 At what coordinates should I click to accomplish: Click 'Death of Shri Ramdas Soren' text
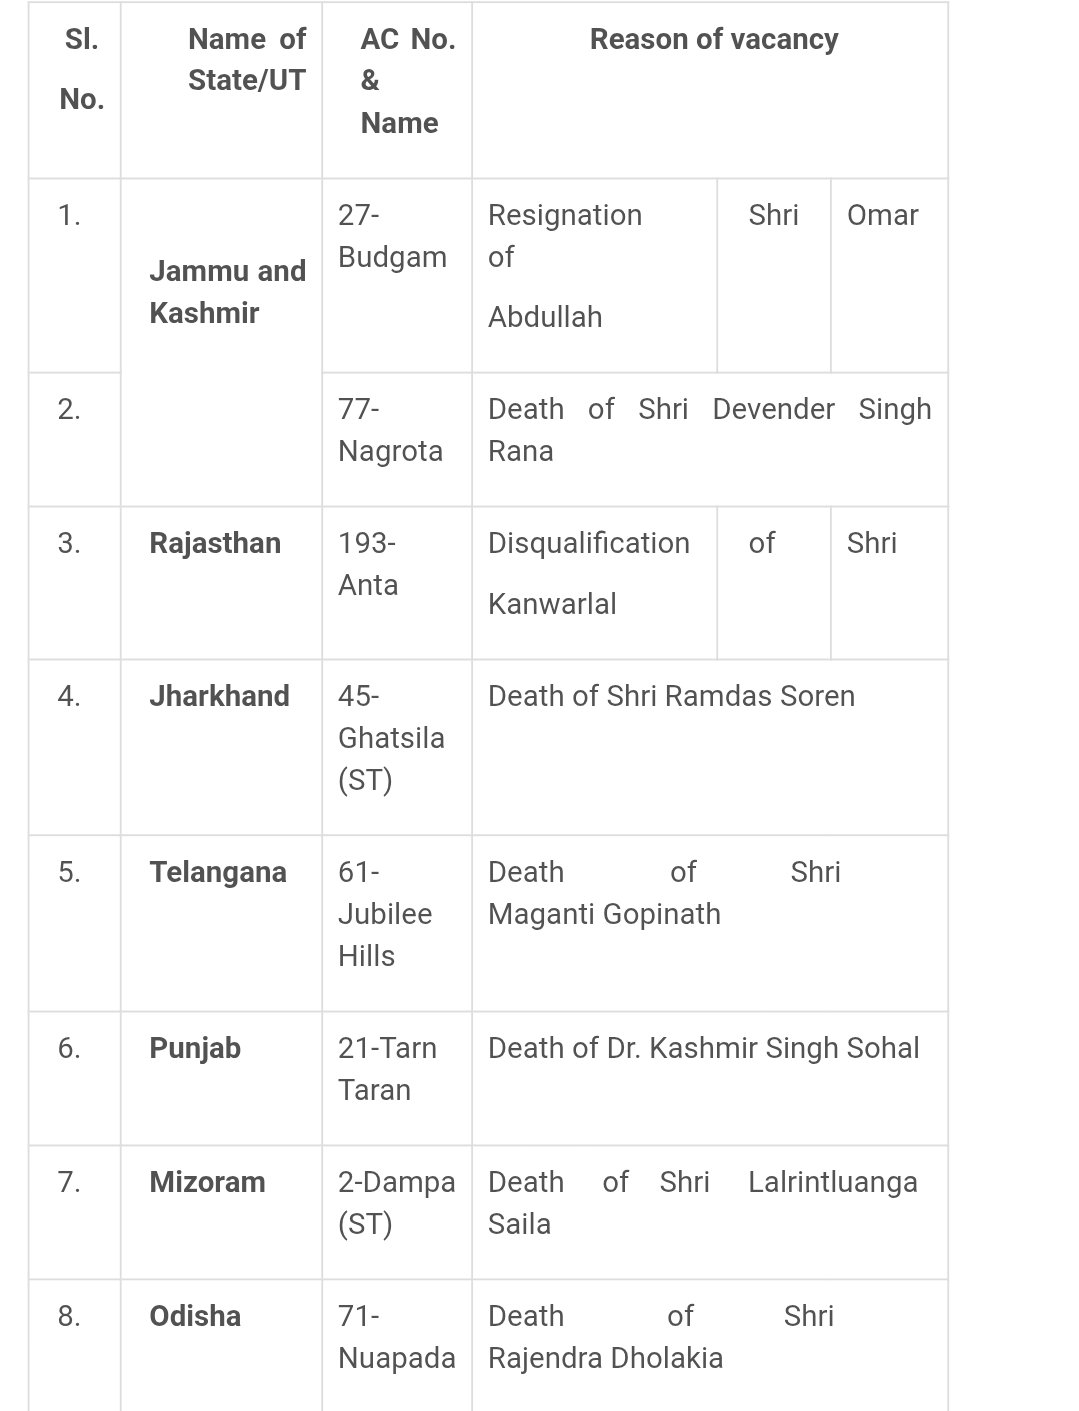pos(671,696)
